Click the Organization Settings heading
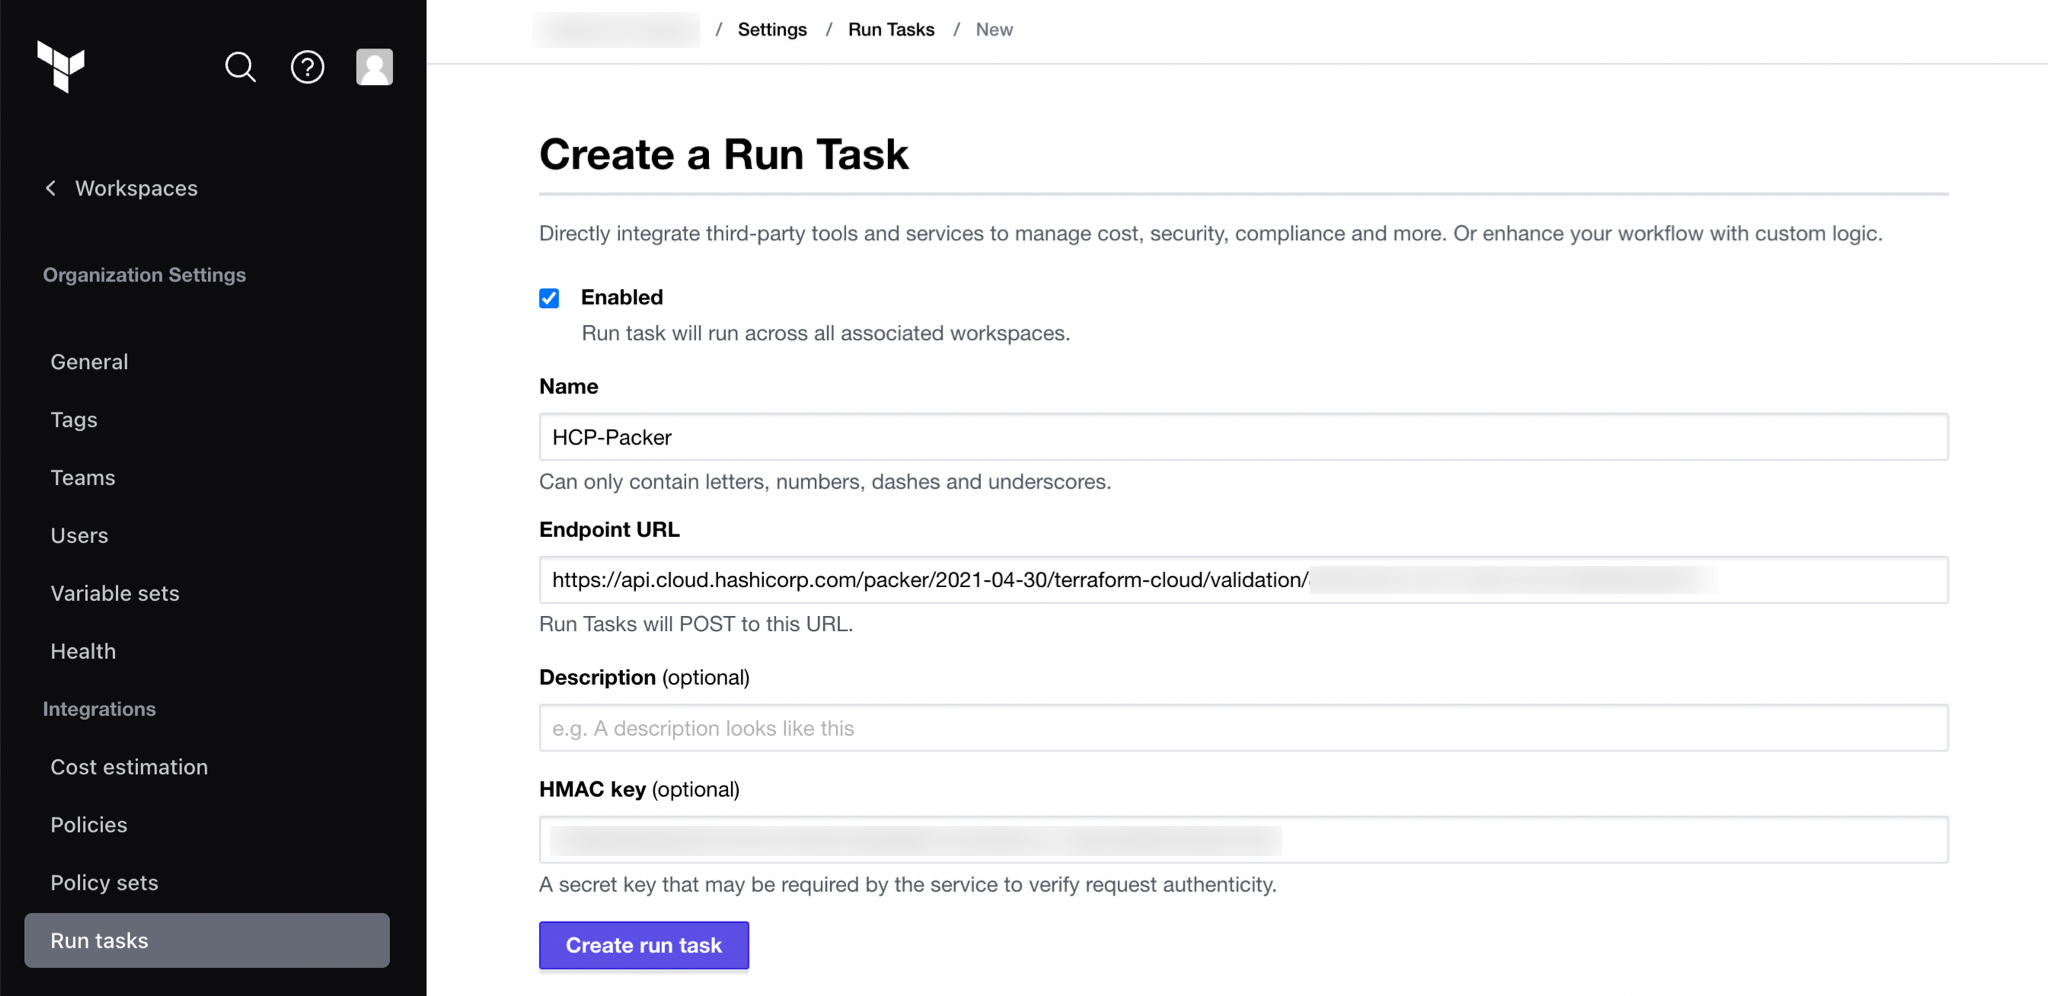This screenshot has width=2048, height=996. tap(144, 275)
